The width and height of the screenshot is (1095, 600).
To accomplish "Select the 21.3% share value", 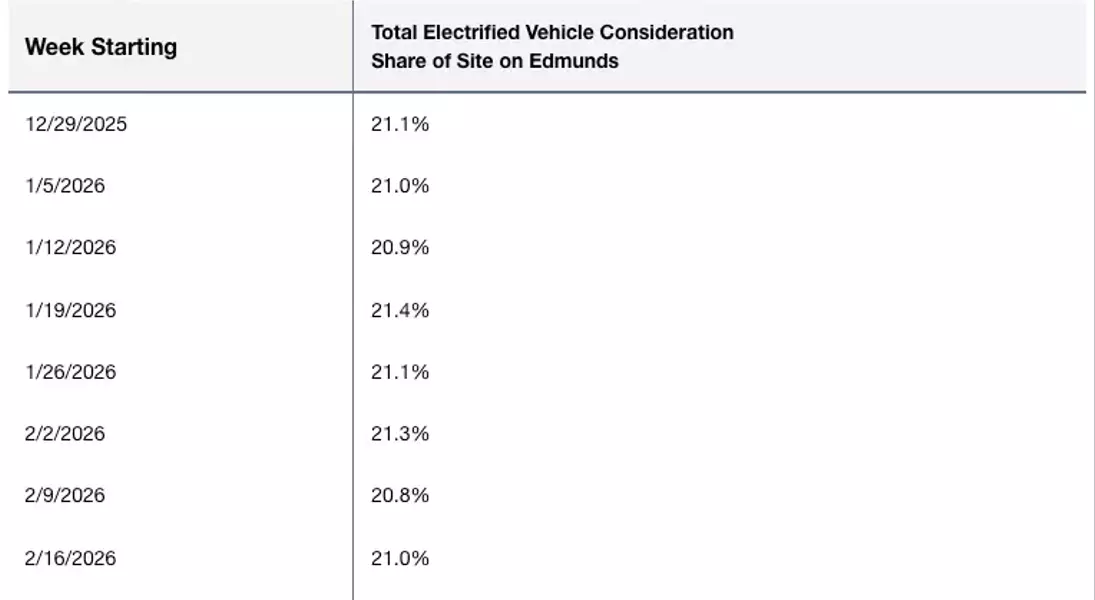I will click(400, 434).
